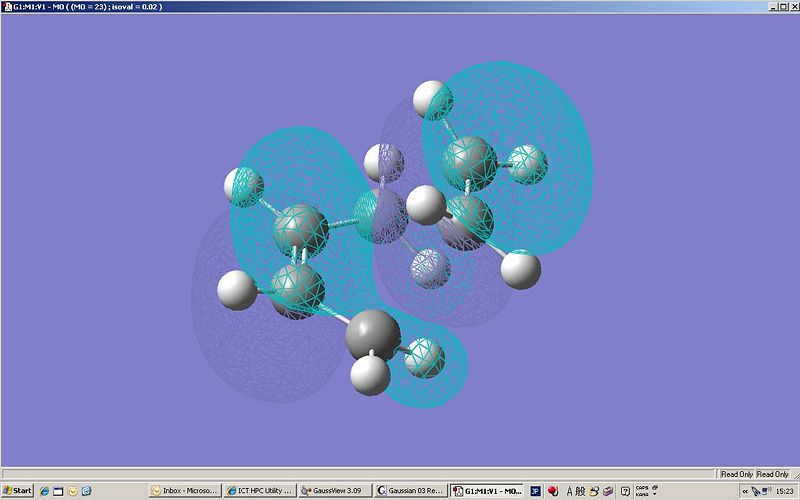The height and width of the screenshot is (500, 800).
Task: Switch to Gaussian 03 Revision taskbar window
Action: coord(410,491)
